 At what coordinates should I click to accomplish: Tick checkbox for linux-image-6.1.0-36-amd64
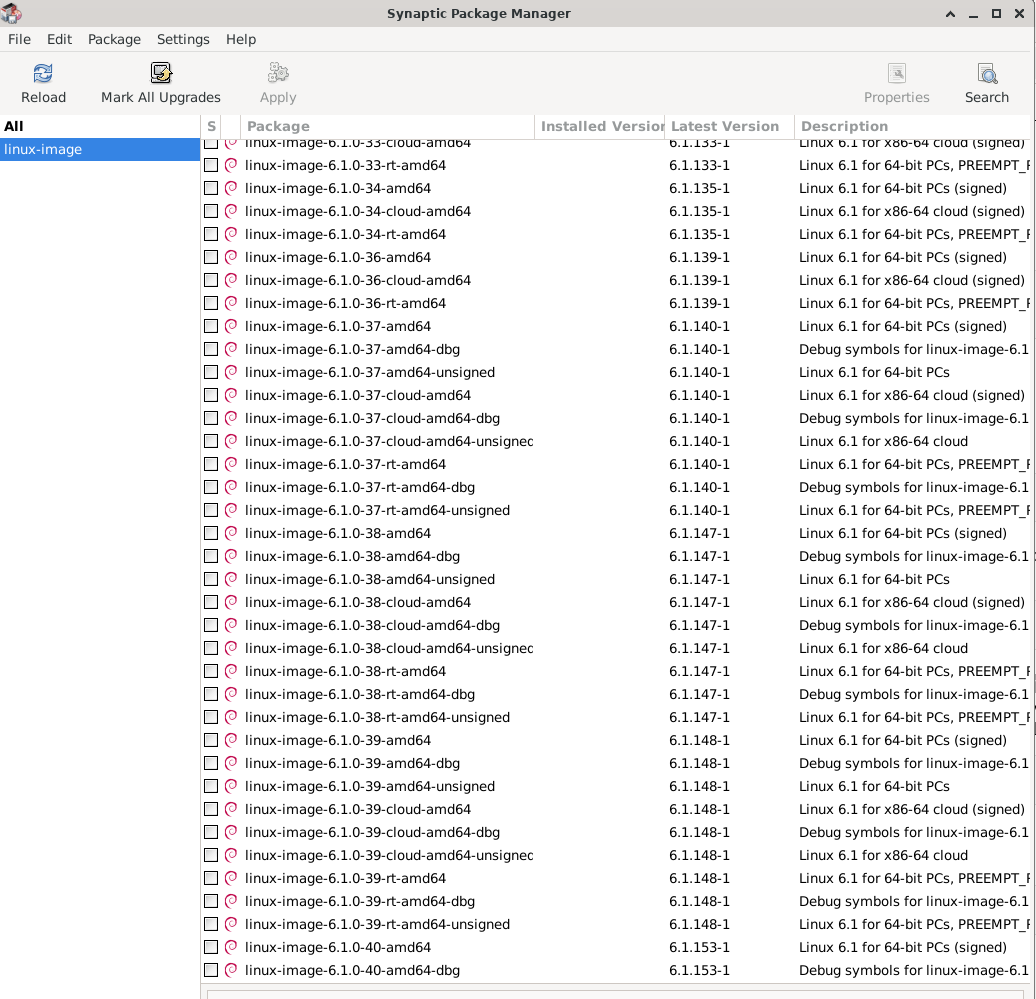(211, 257)
